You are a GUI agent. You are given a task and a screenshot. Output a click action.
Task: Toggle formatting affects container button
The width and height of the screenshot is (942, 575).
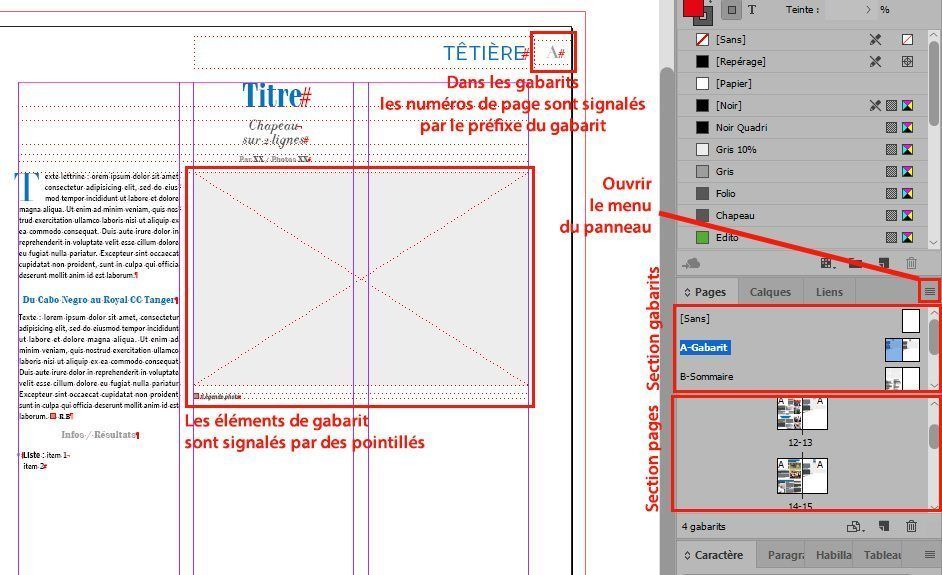point(731,10)
